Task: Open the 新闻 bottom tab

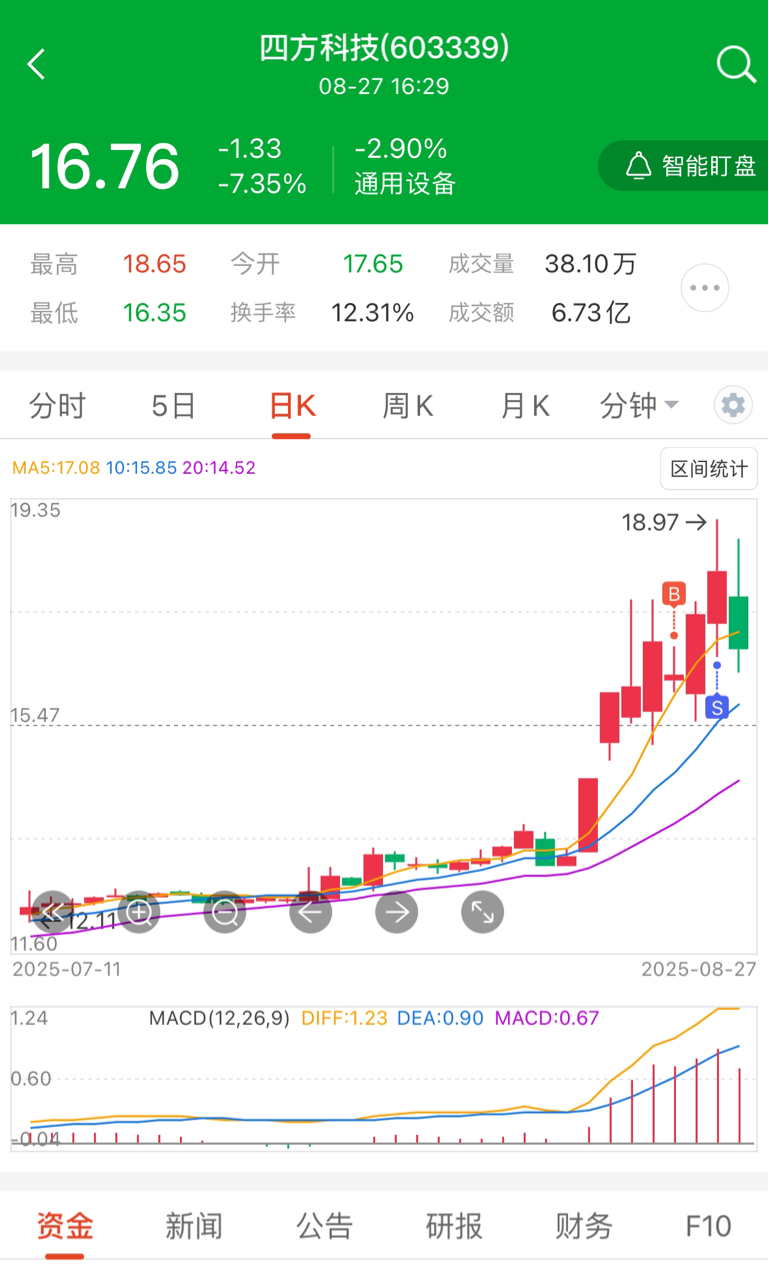Action: [x=194, y=1226]
